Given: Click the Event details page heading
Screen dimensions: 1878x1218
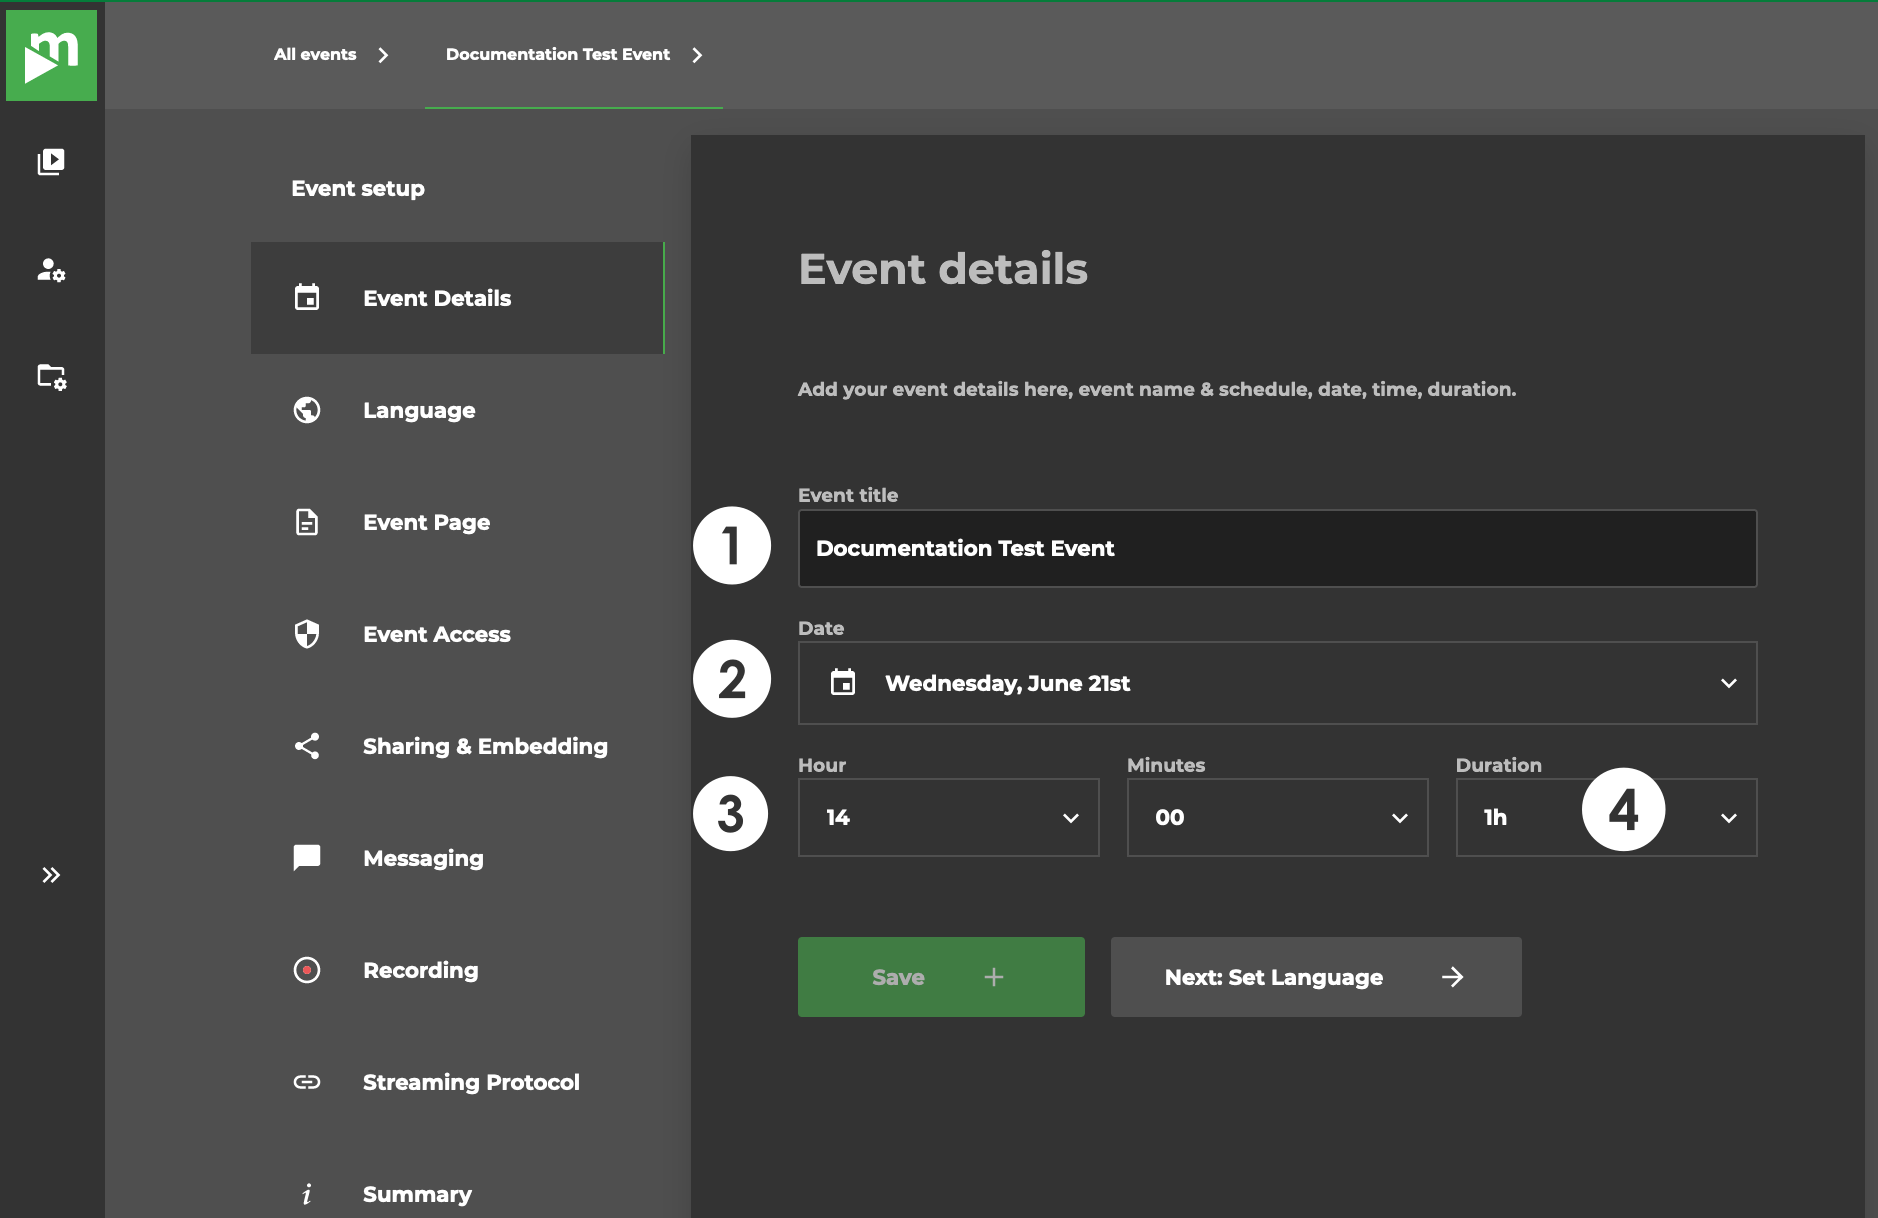Looking at the screenshot, I should click(943, 269).
